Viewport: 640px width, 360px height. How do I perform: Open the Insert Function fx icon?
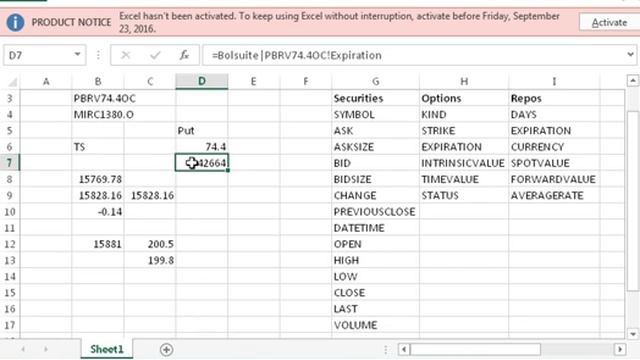click(184, 55)
